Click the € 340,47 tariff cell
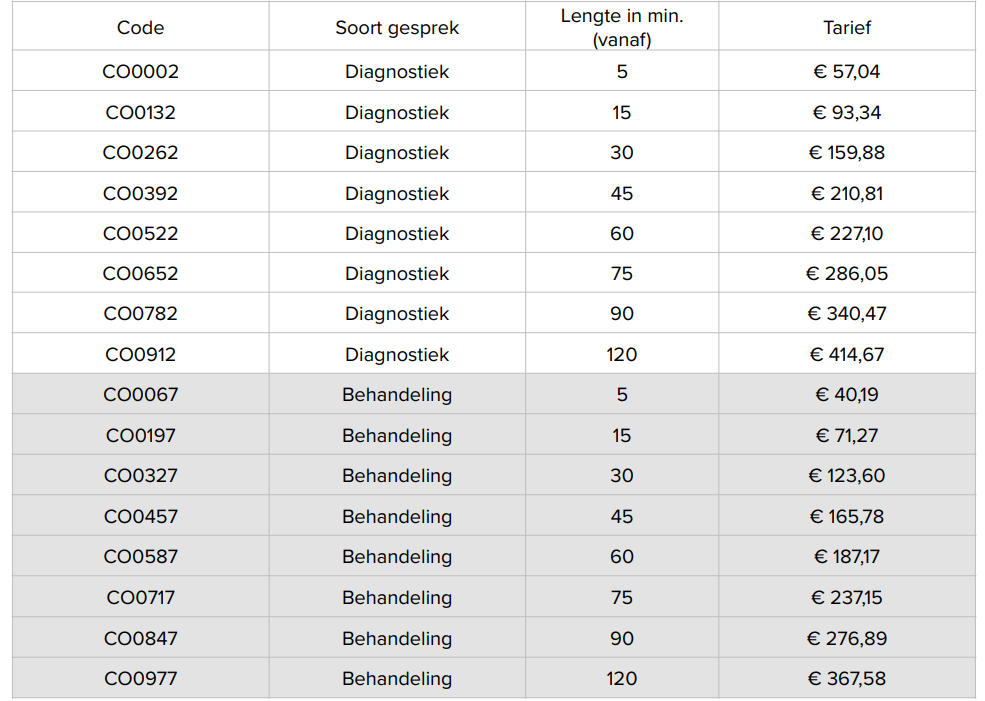The width and height of the screenshot is (985, 701). [x=846, y=313]
